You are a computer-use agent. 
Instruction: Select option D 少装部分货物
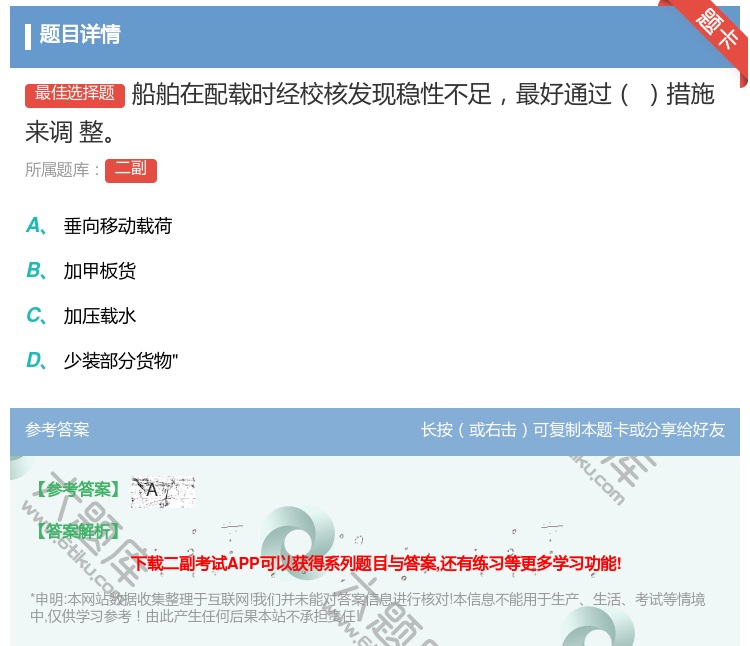(102, 361)
